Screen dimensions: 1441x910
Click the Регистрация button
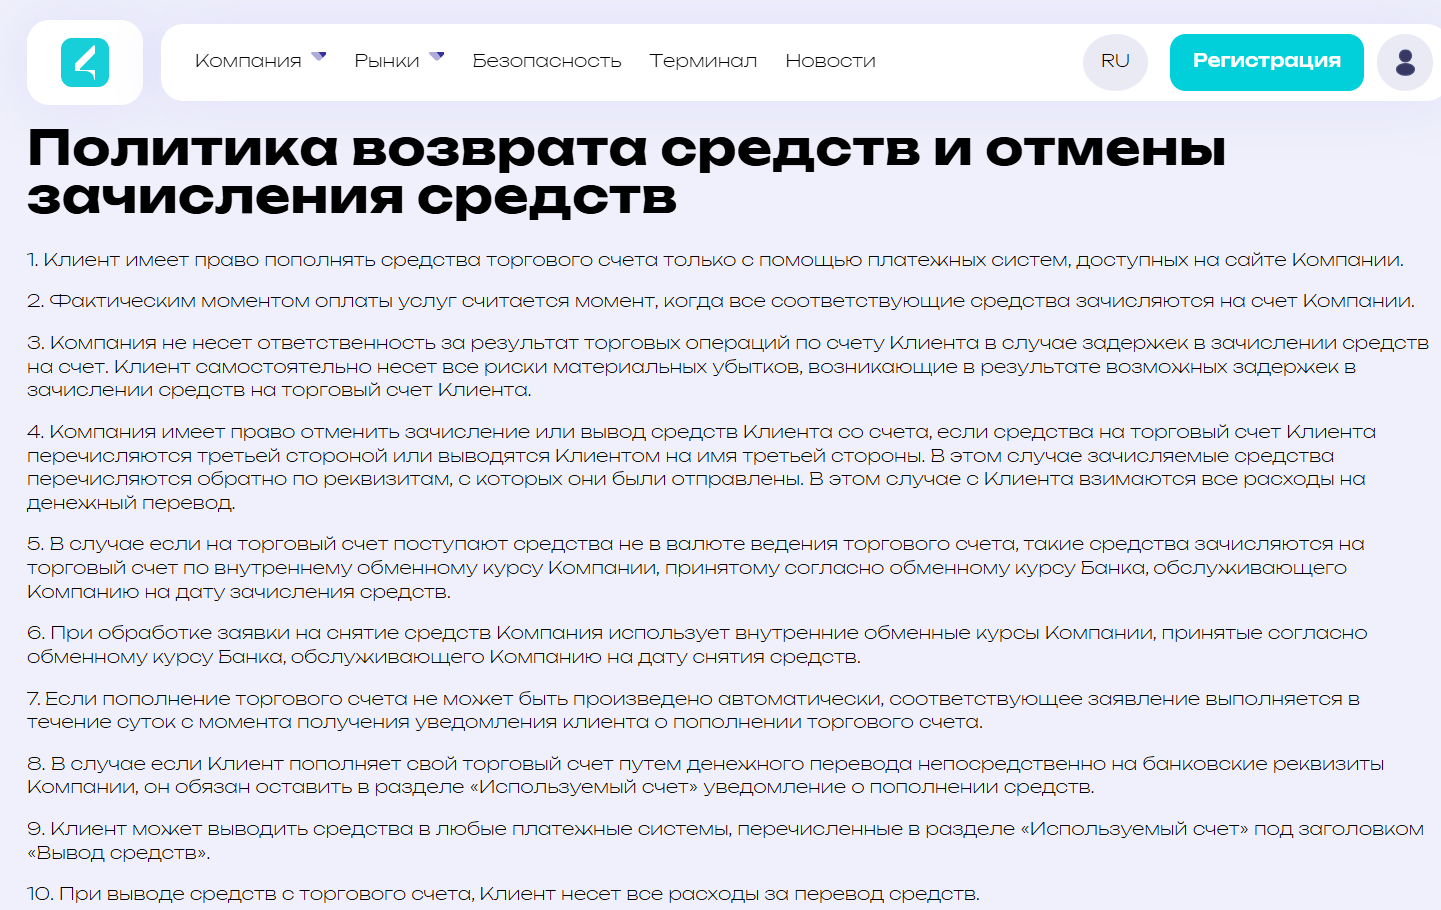(x=1267, y=62)
